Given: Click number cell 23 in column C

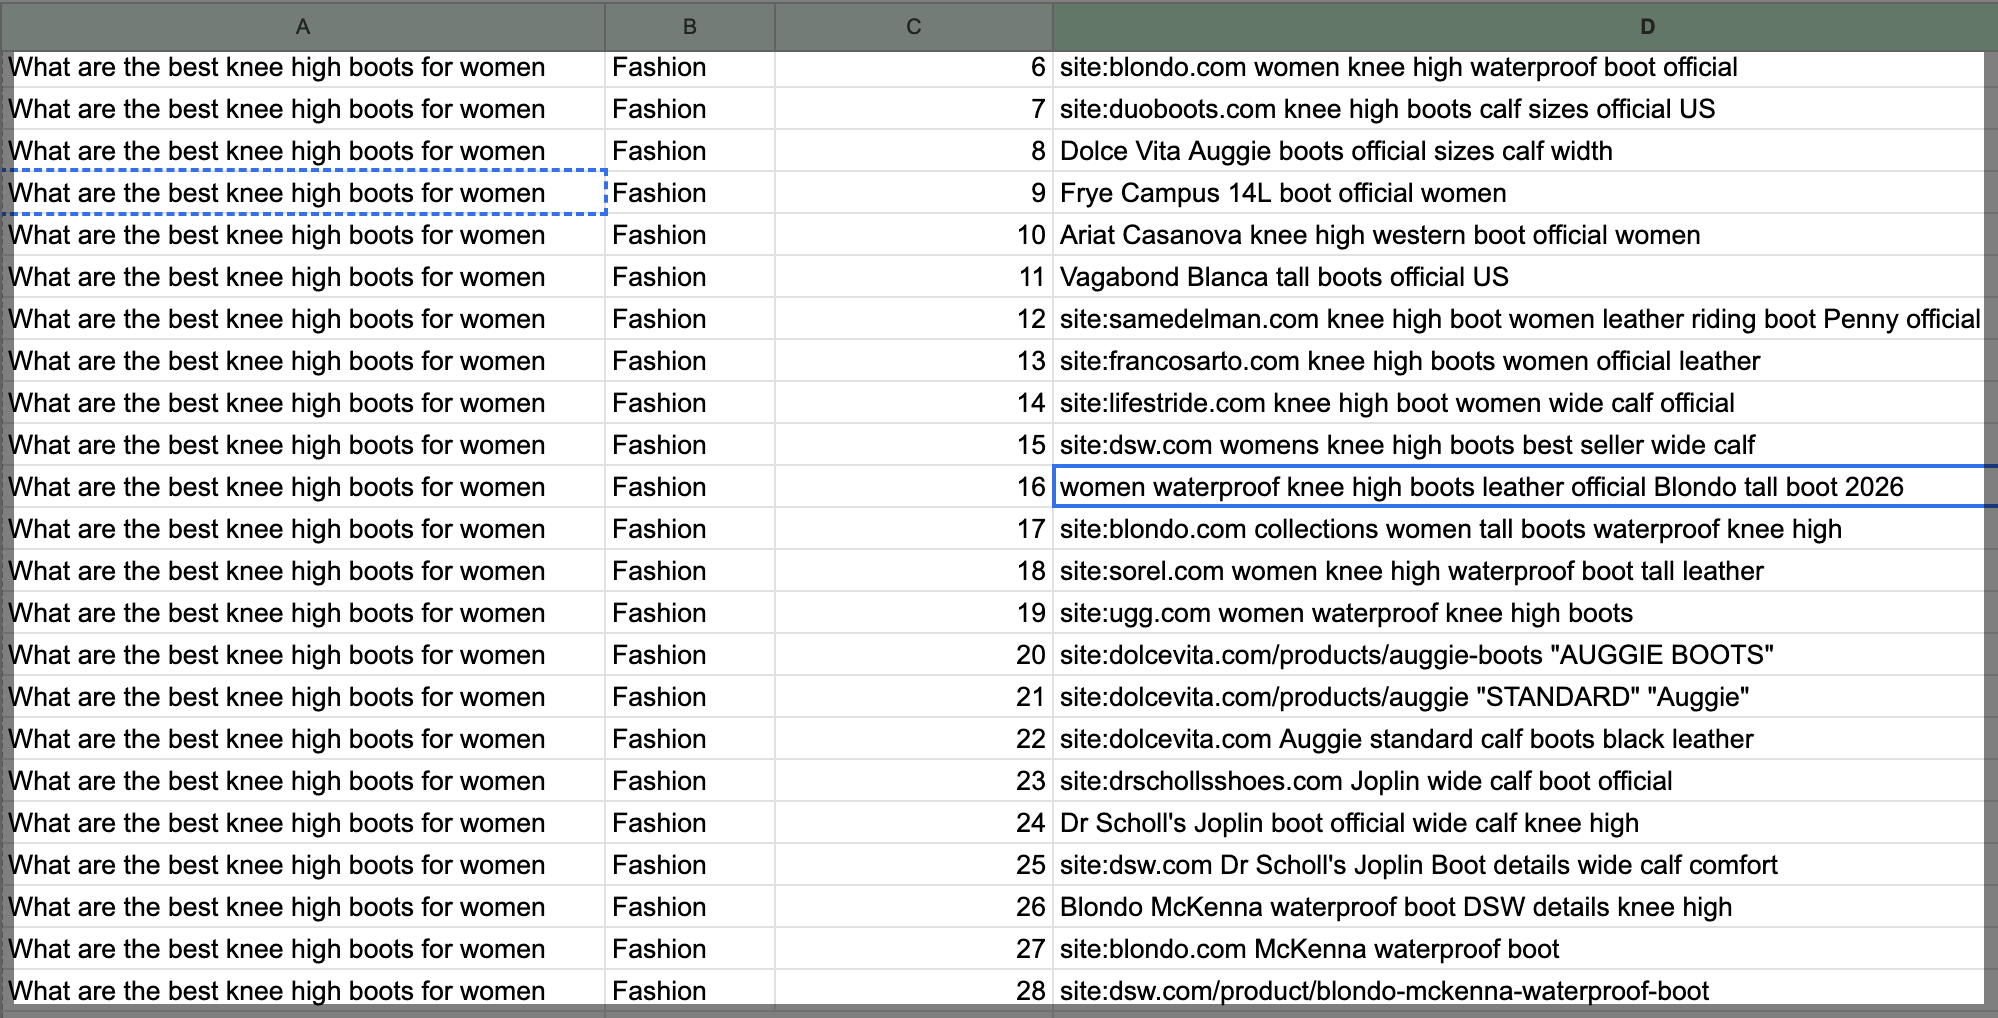Looking at the screenshot, I should click(x=914, y=781).
